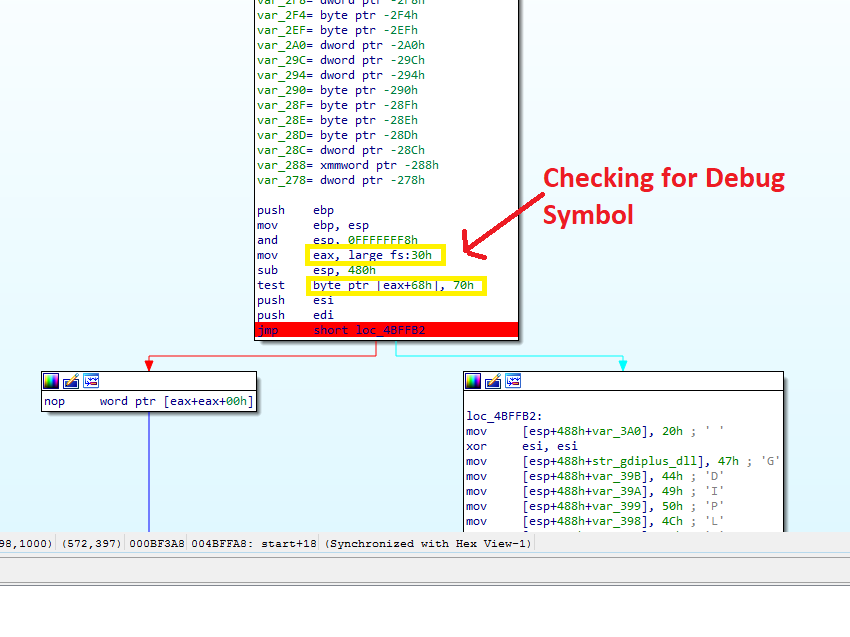The height and width of the screenshot is (637, 850).
Task: Click the var_399 mov 50h 'P' line
Action: (x=595, y=506)
